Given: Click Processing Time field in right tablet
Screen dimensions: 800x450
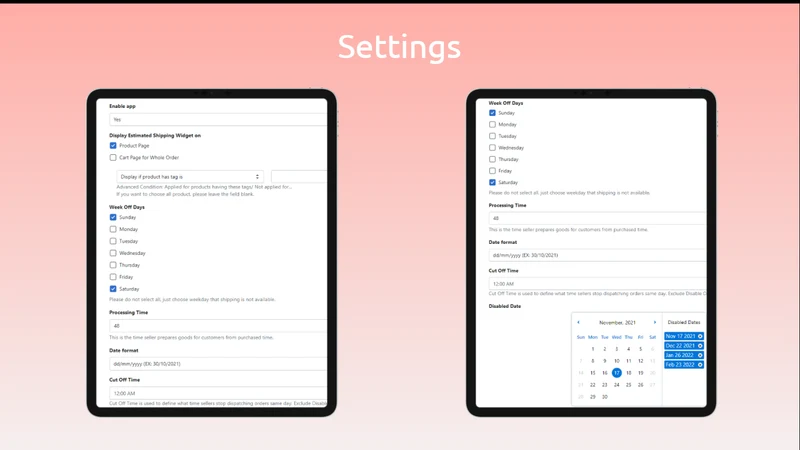Looking at the screenshot, I should pyautogui.click(x=597, y=218).
